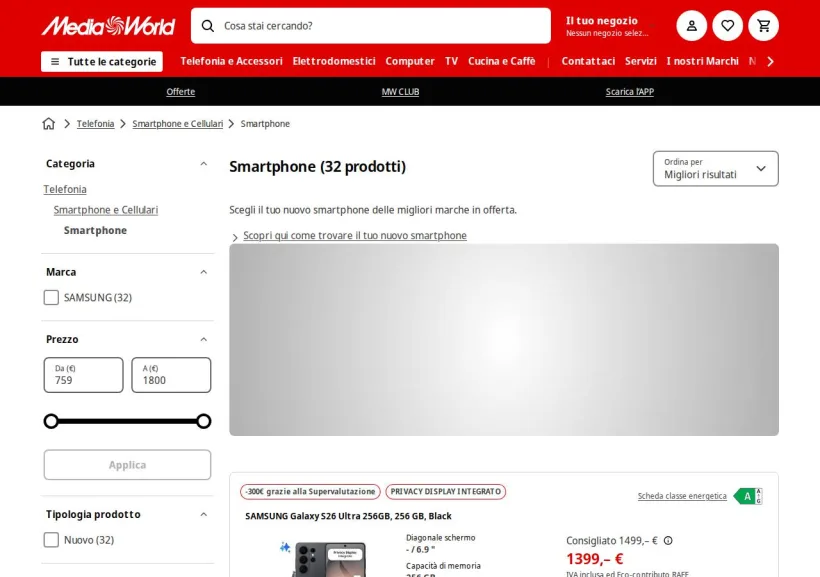Open the Scarica l'APP link
The image size is (820, 577).
pos(630,92)
